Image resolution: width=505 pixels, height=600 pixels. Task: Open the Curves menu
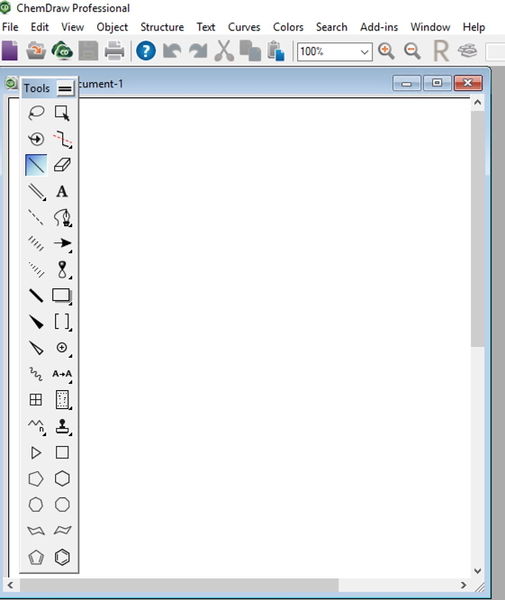[244, 27]
